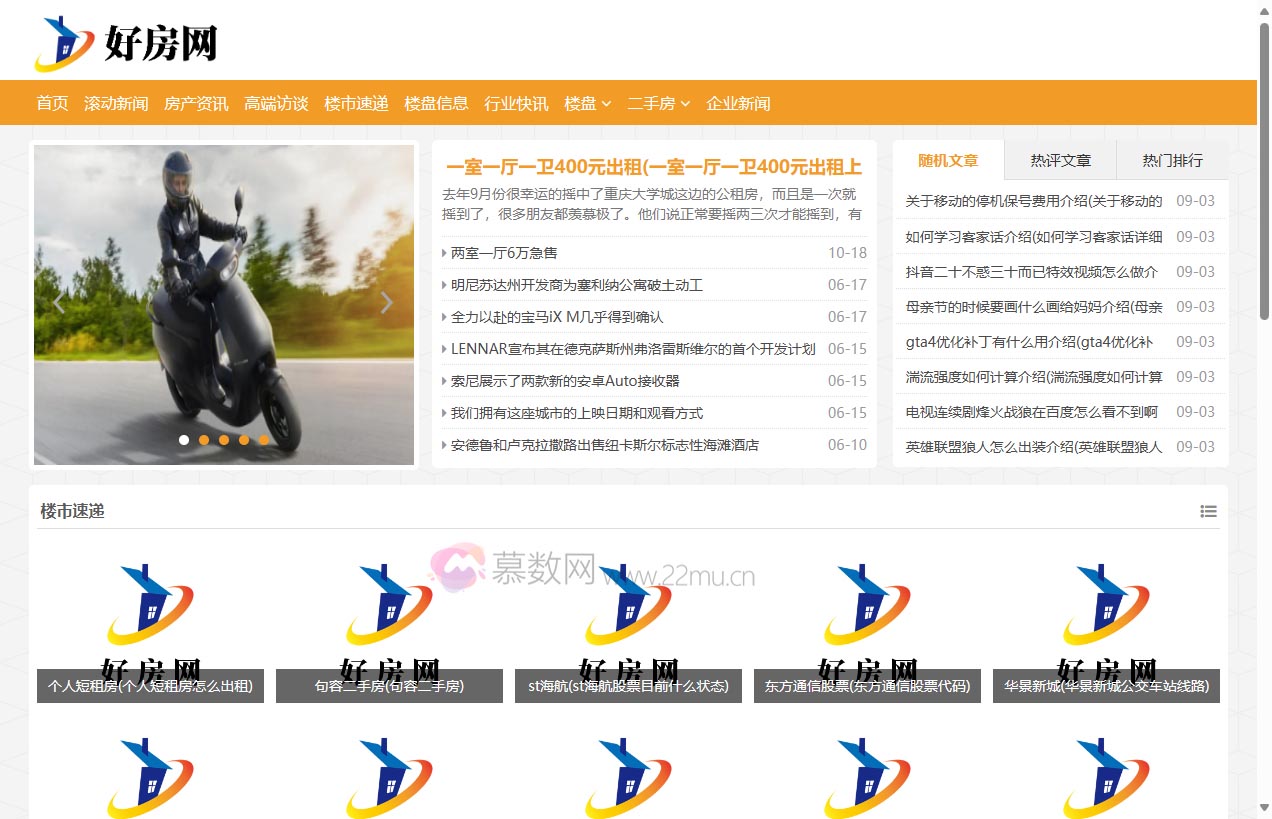The image size is (1272, 819).
Task: Click the fourth carousel indicator dot
Action: 244,439
